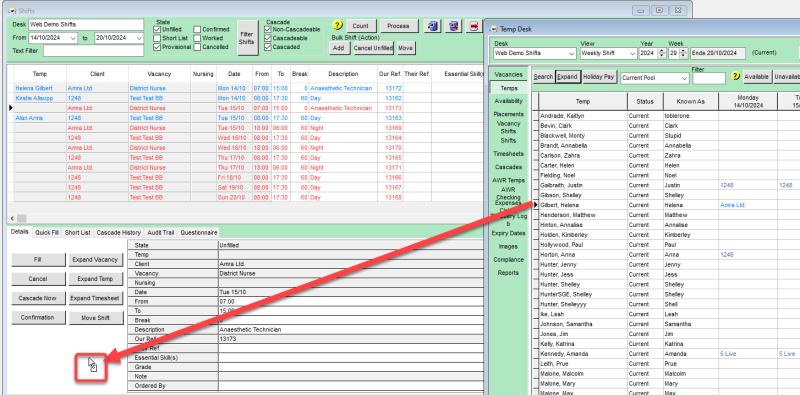Open Timesheets in Temp Desk sidebar
The width and height of the screenshot is (800, 395).
[508, 154]
